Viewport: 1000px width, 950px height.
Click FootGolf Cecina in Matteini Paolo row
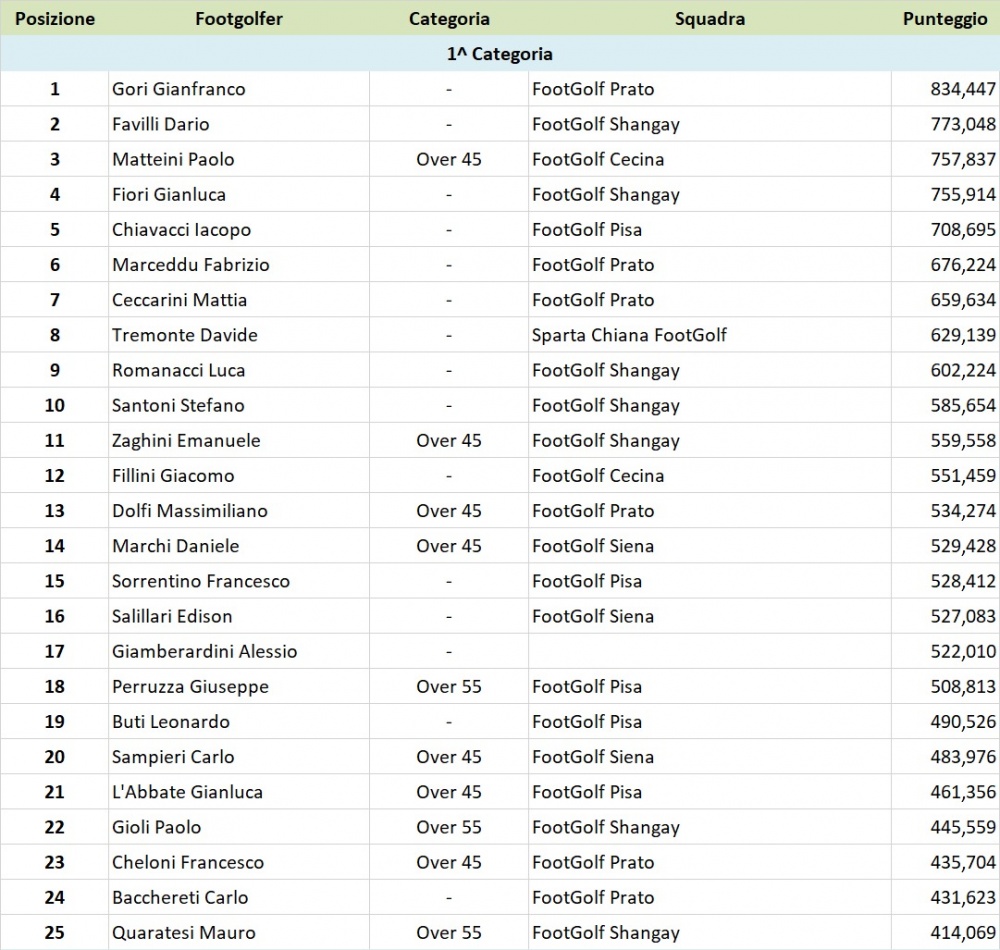click(598, 159)
